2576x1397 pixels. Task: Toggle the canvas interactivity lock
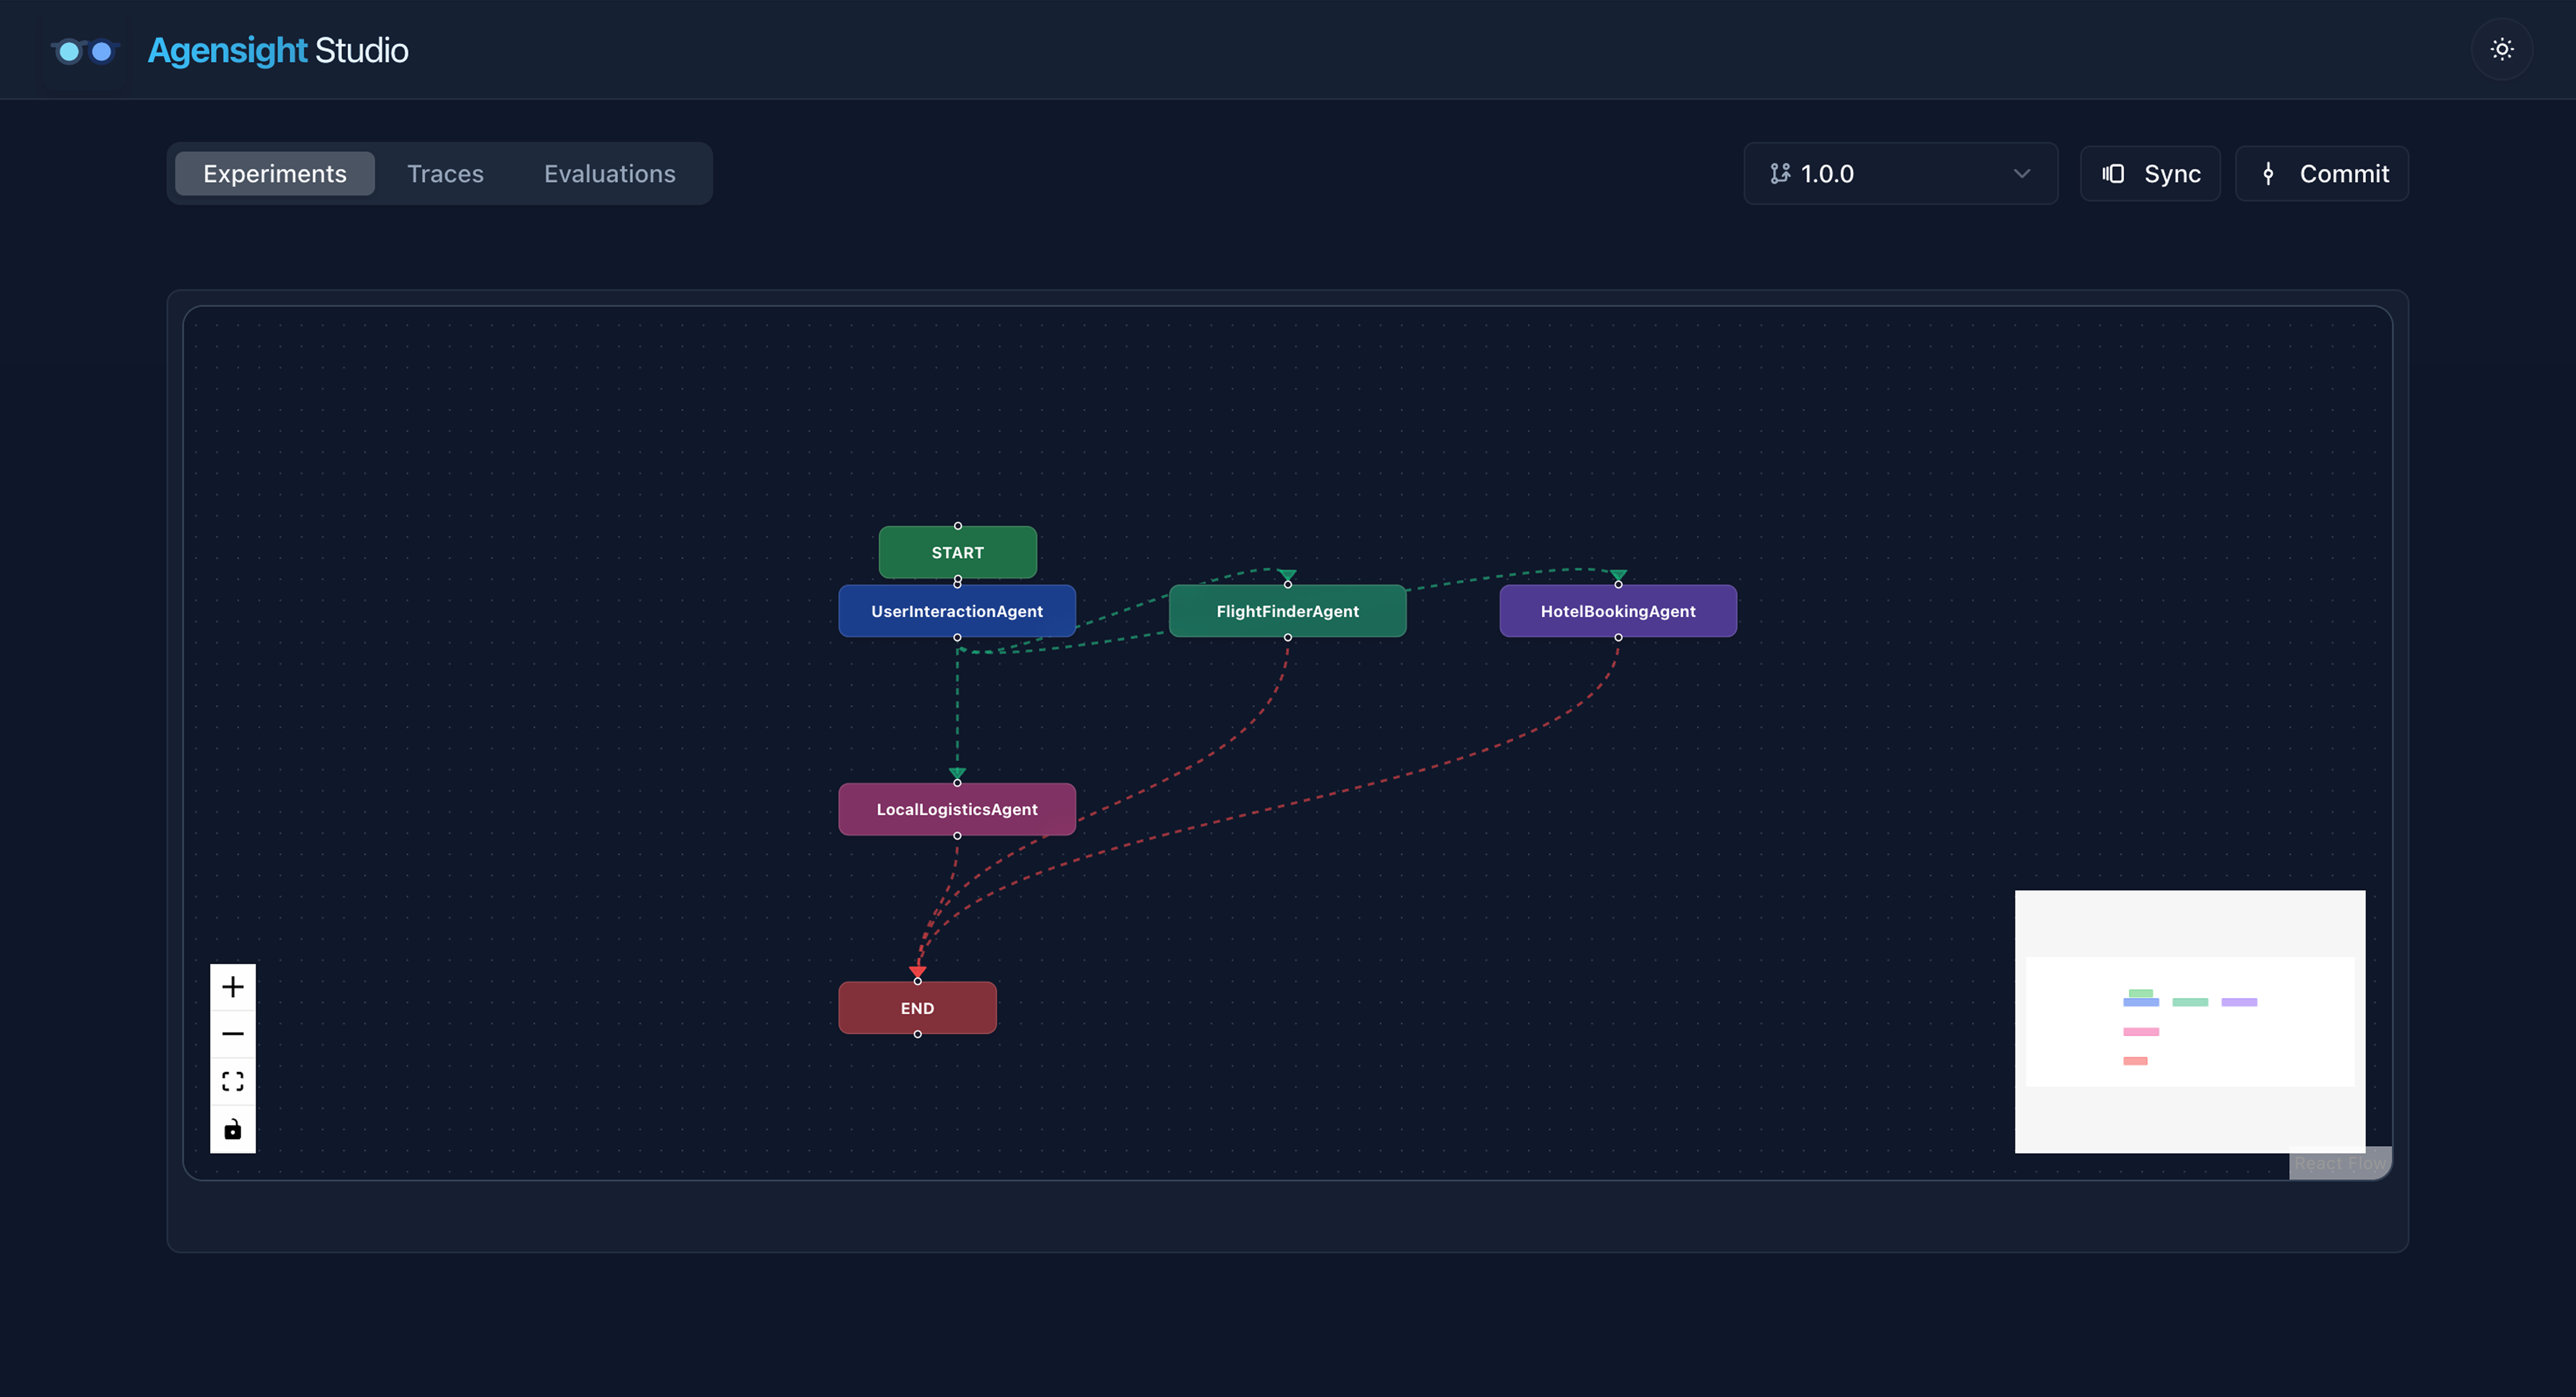232,1129
